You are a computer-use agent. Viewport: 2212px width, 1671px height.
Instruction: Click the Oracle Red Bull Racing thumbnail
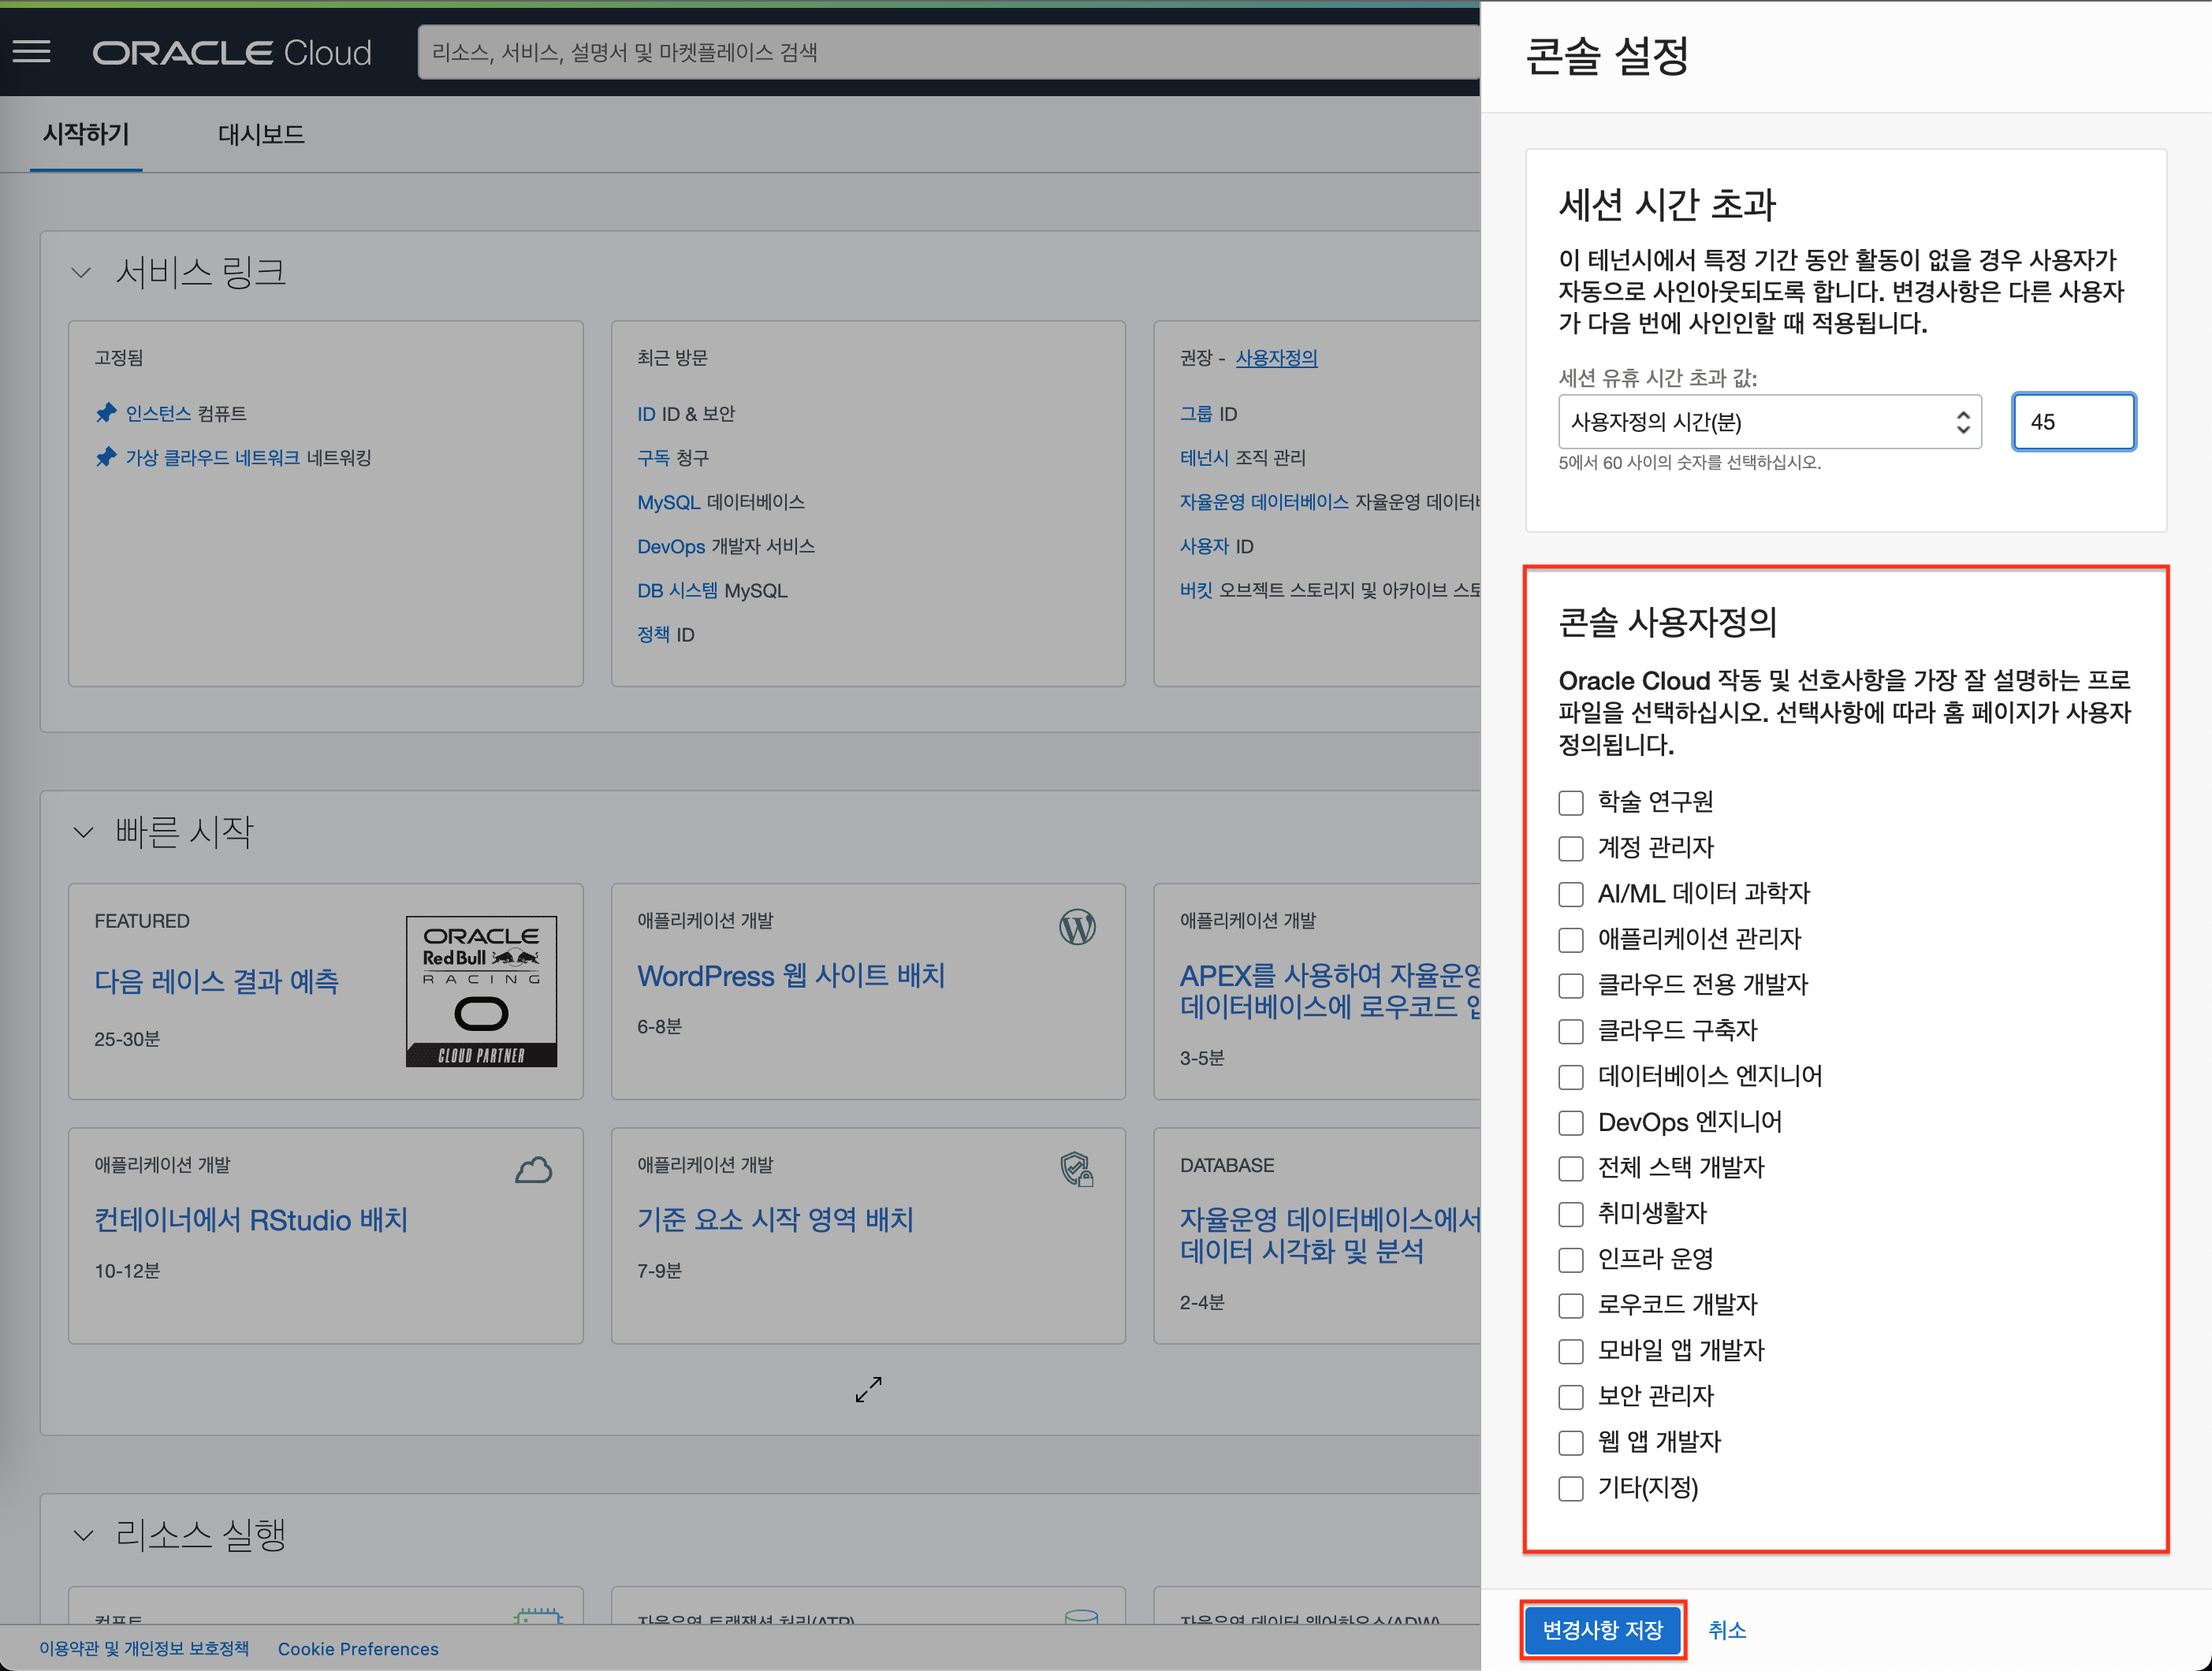pos(481,991)
